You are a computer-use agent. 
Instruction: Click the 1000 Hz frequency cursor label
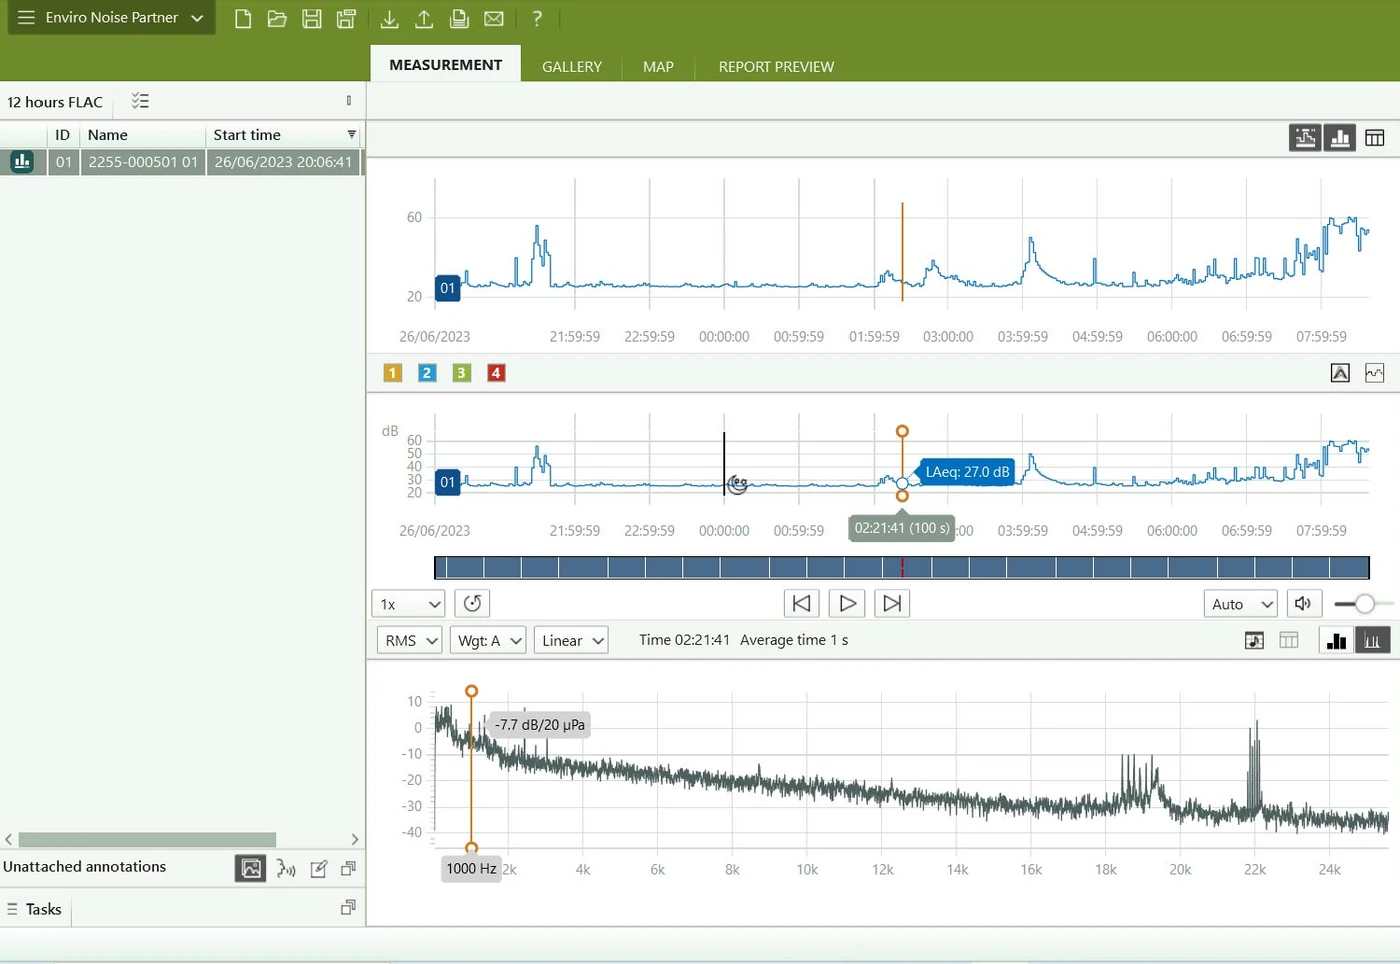pyautogui.click(x=471, y=868)
